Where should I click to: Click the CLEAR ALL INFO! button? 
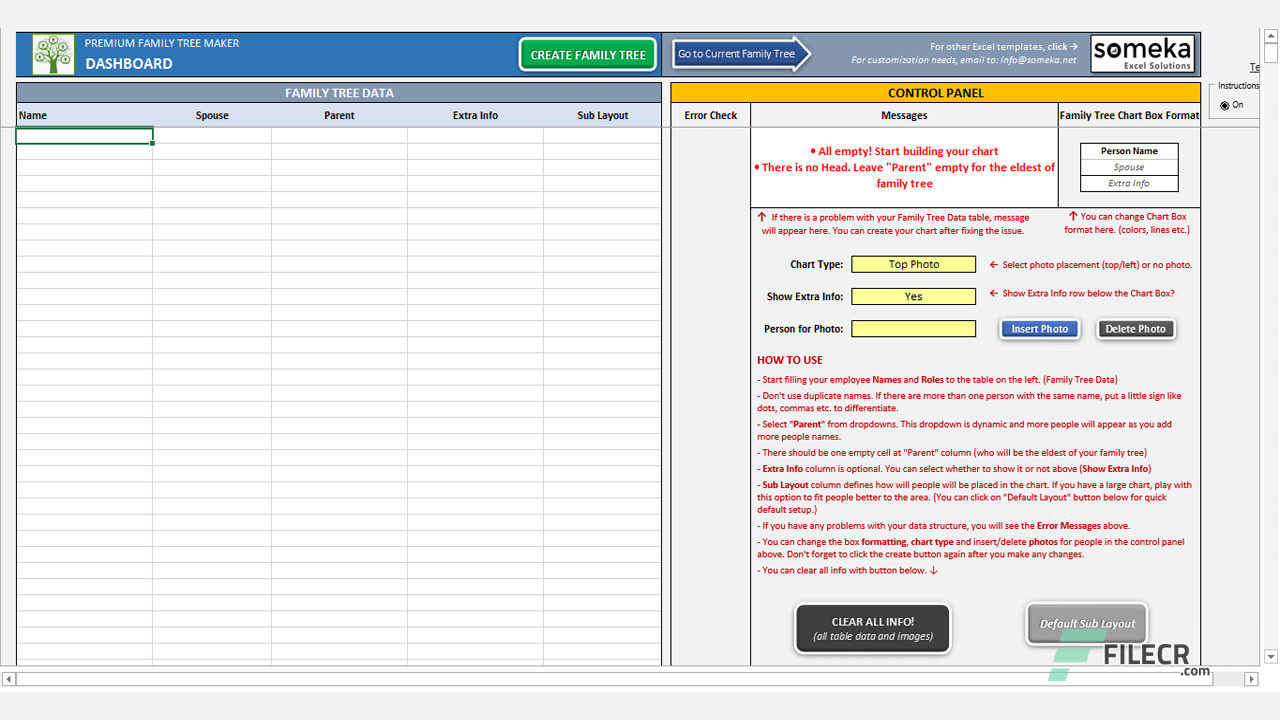click(872, 628)
